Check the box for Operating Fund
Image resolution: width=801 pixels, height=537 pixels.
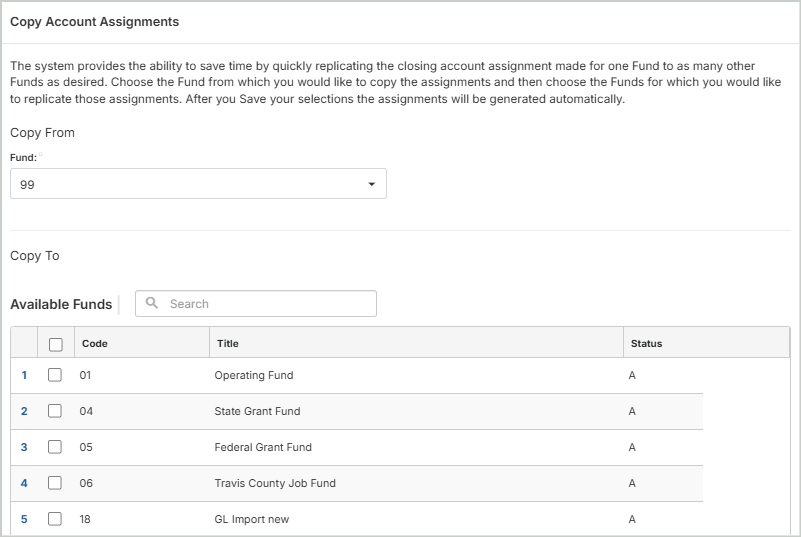click(x=56, y=375)
